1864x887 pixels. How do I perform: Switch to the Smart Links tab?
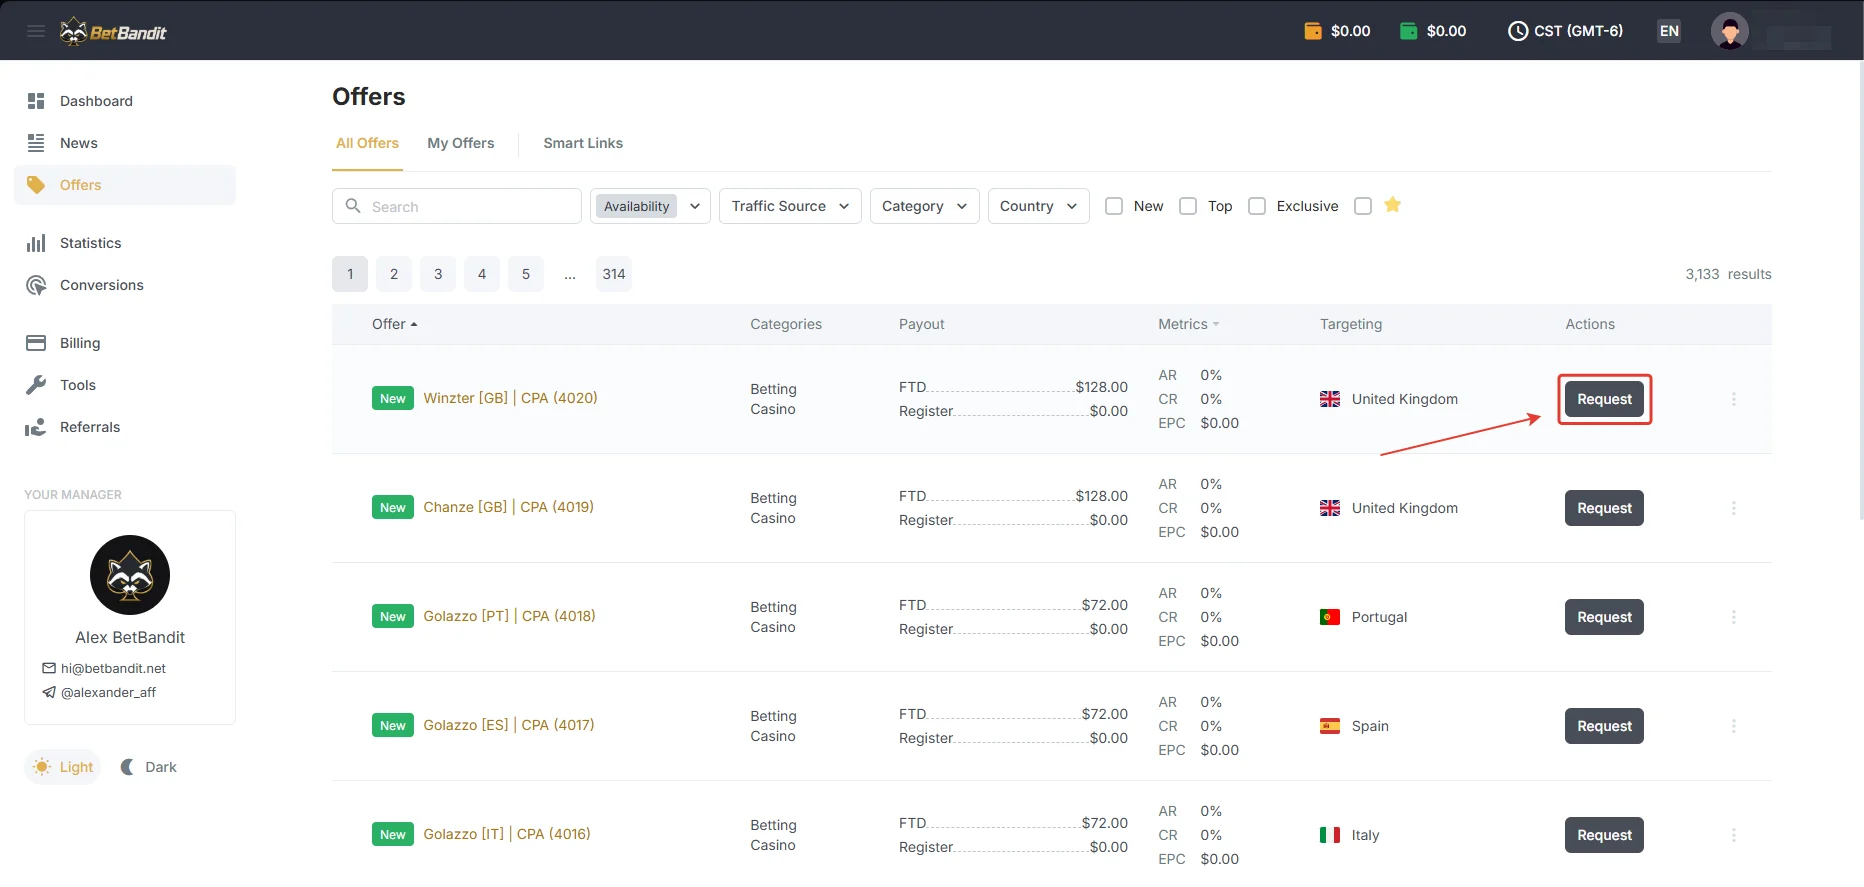coord(583,143)
